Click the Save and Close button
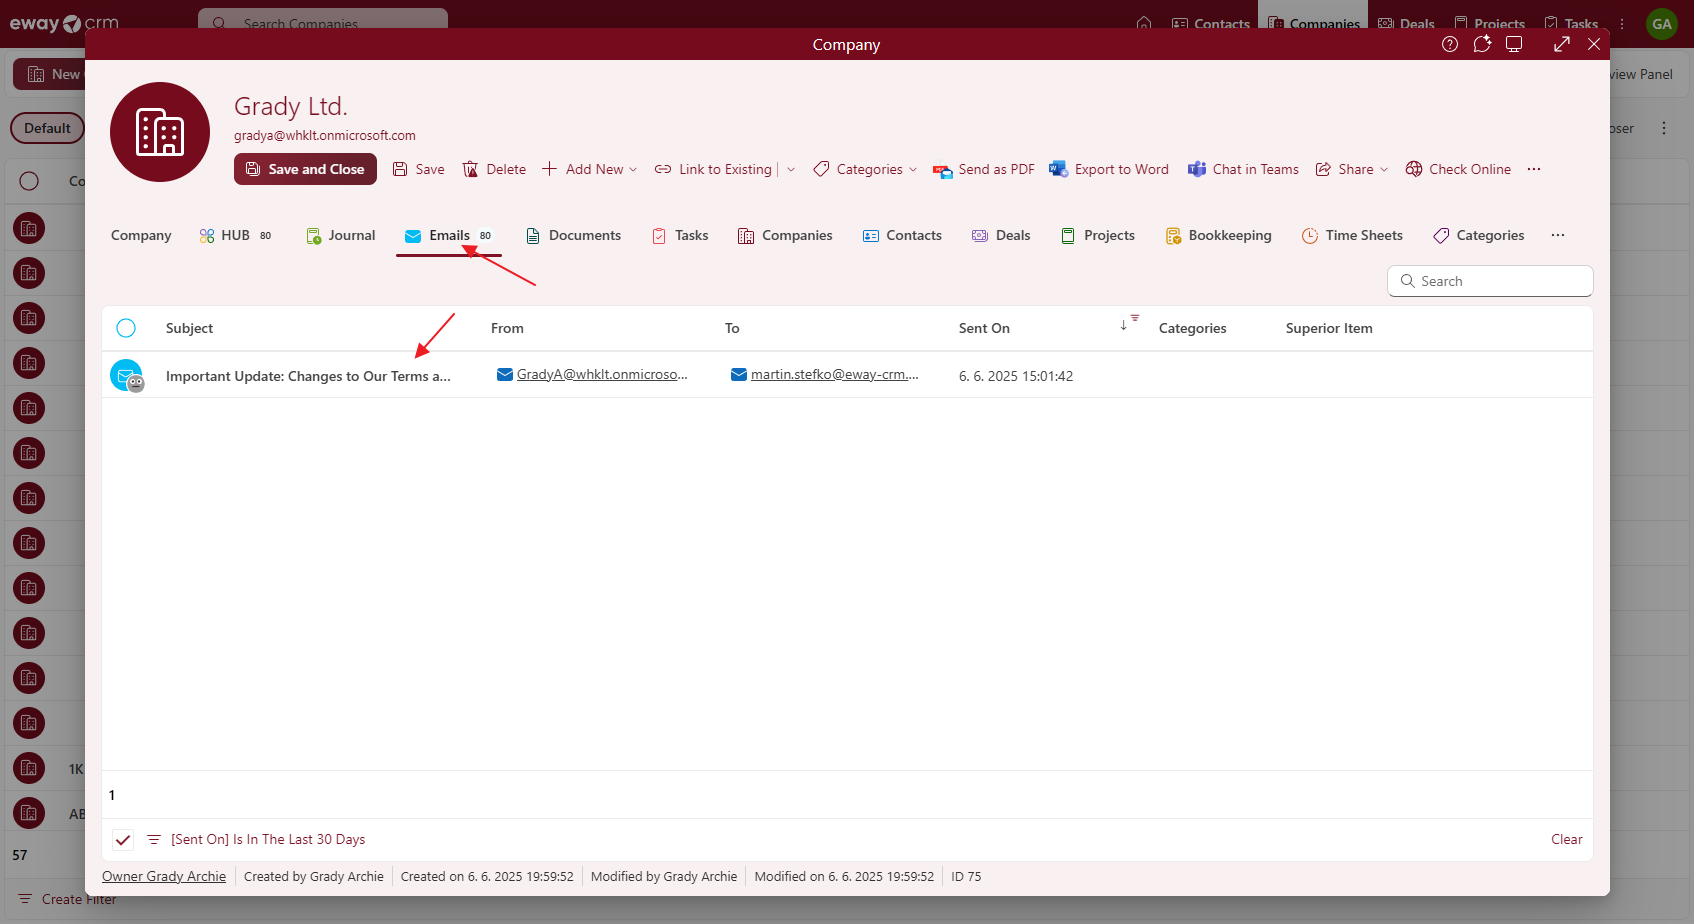The image size is (1694, 924). coord(305,169)
